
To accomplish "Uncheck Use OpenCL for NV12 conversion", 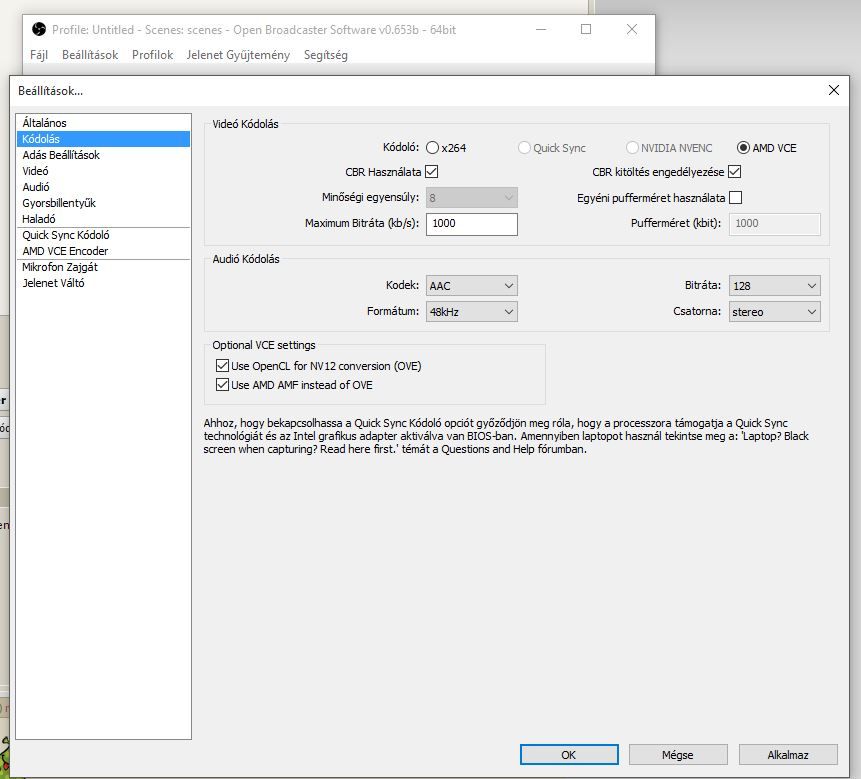I will click(x=222, y=366).
